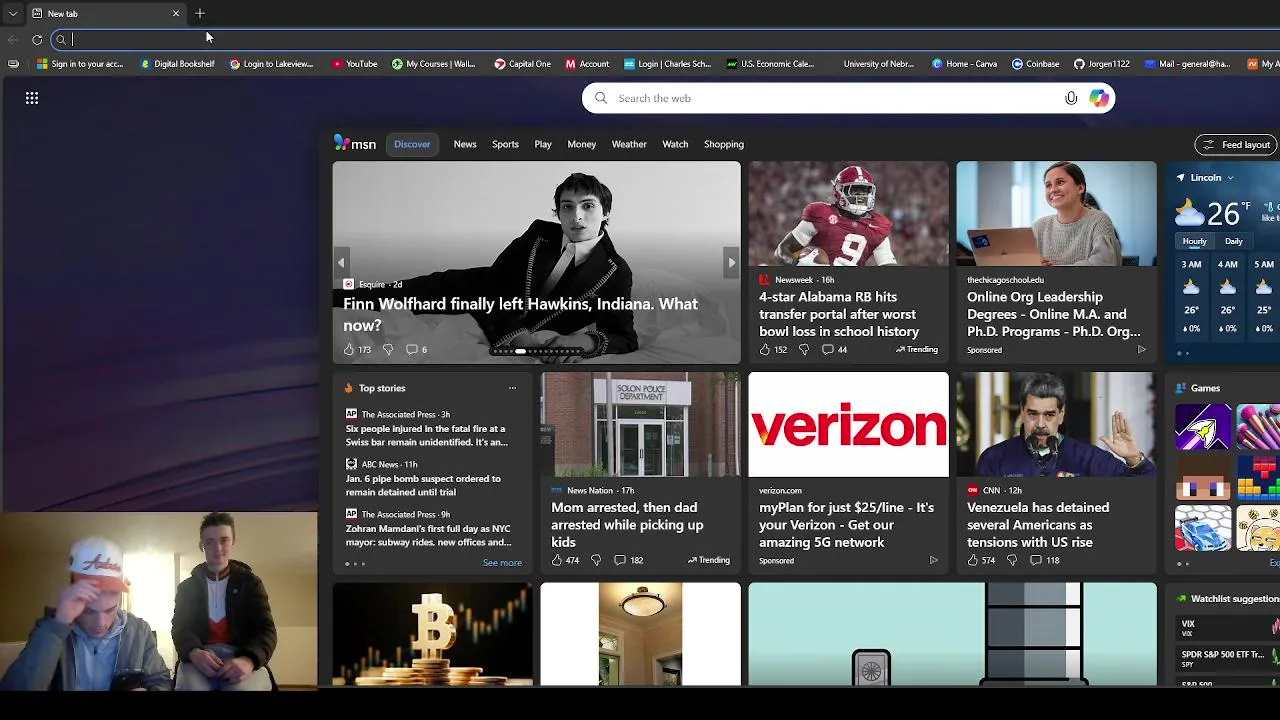Image resolution: width=1280 pixels, height=720 pixels.
Task: Open comments on Venezuela article
Action: point(1045,560)
